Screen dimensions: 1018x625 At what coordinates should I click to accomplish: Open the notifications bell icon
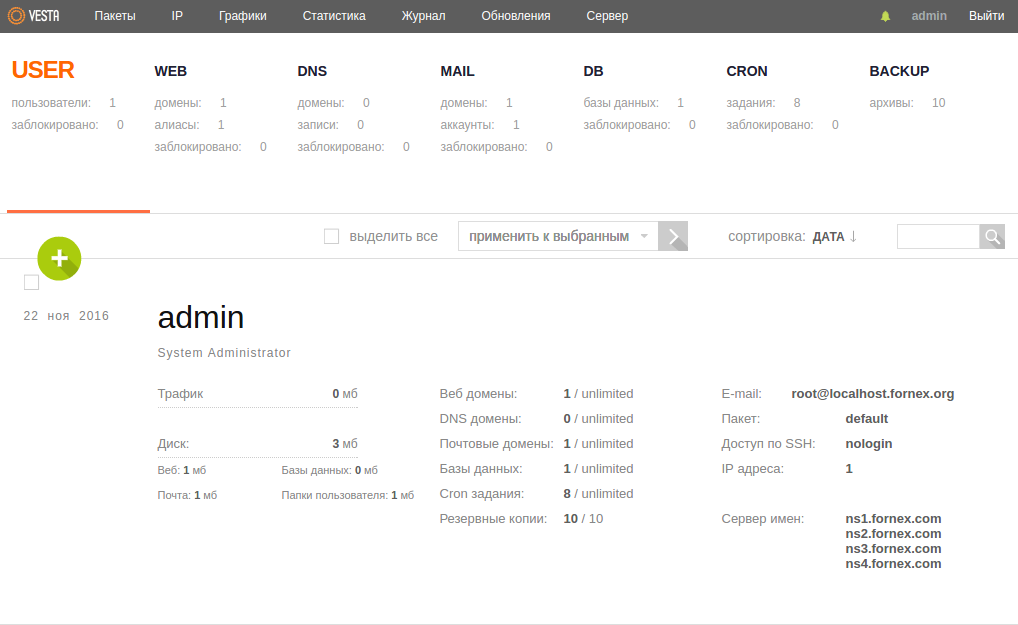coord(885,16)
